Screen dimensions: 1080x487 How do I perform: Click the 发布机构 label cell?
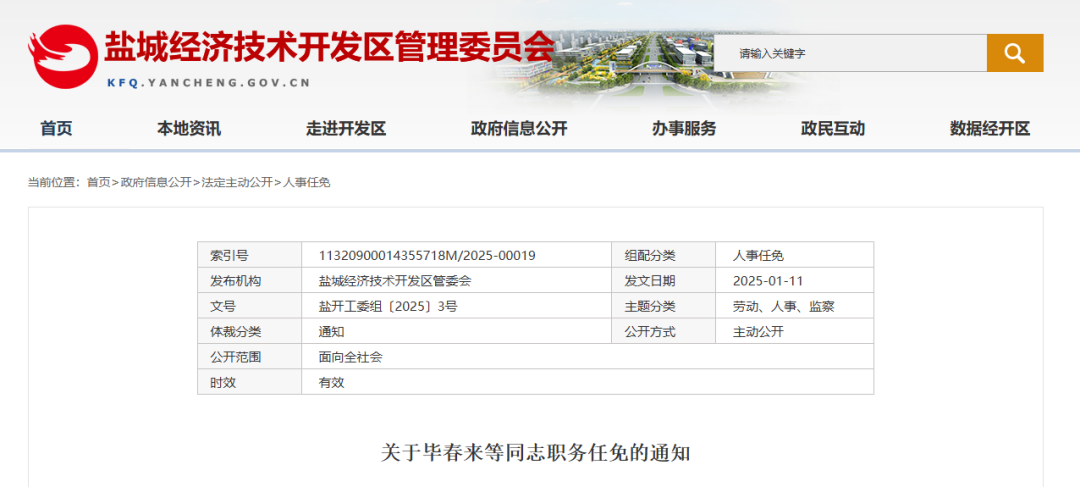pyautogui.click(x=249, y=280)
